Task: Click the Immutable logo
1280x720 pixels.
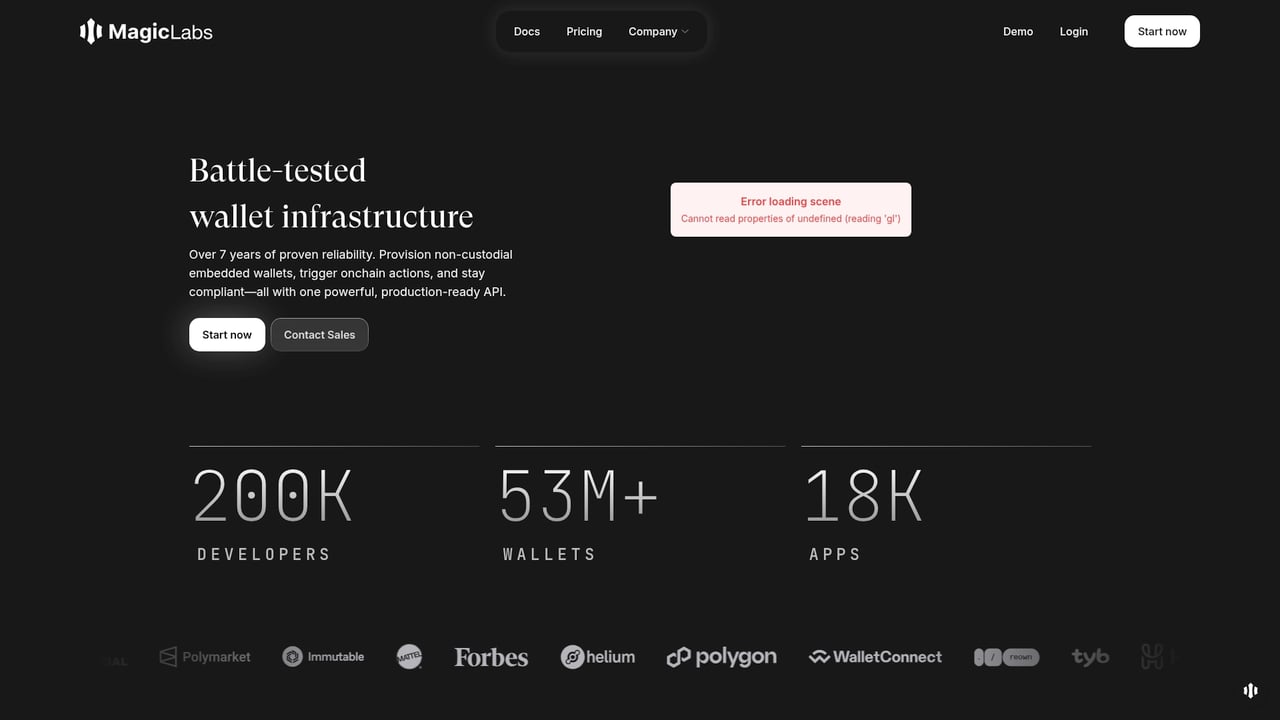Action: 322,657
